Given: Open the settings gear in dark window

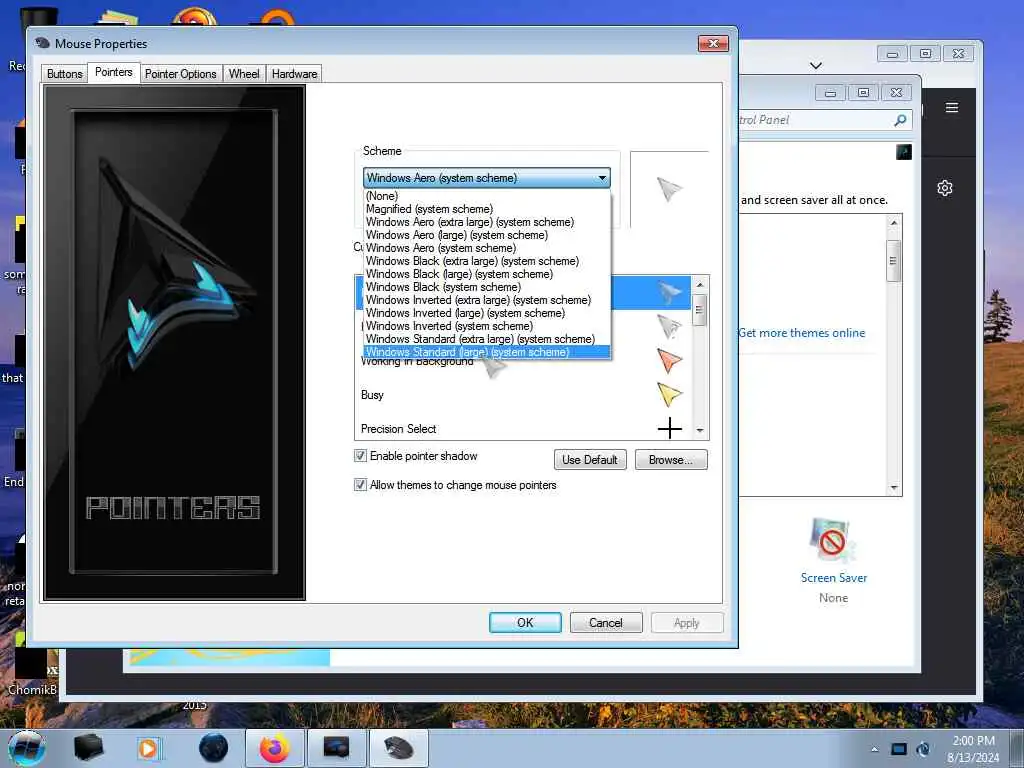Looking at the screenshot, I should point(944,188).
